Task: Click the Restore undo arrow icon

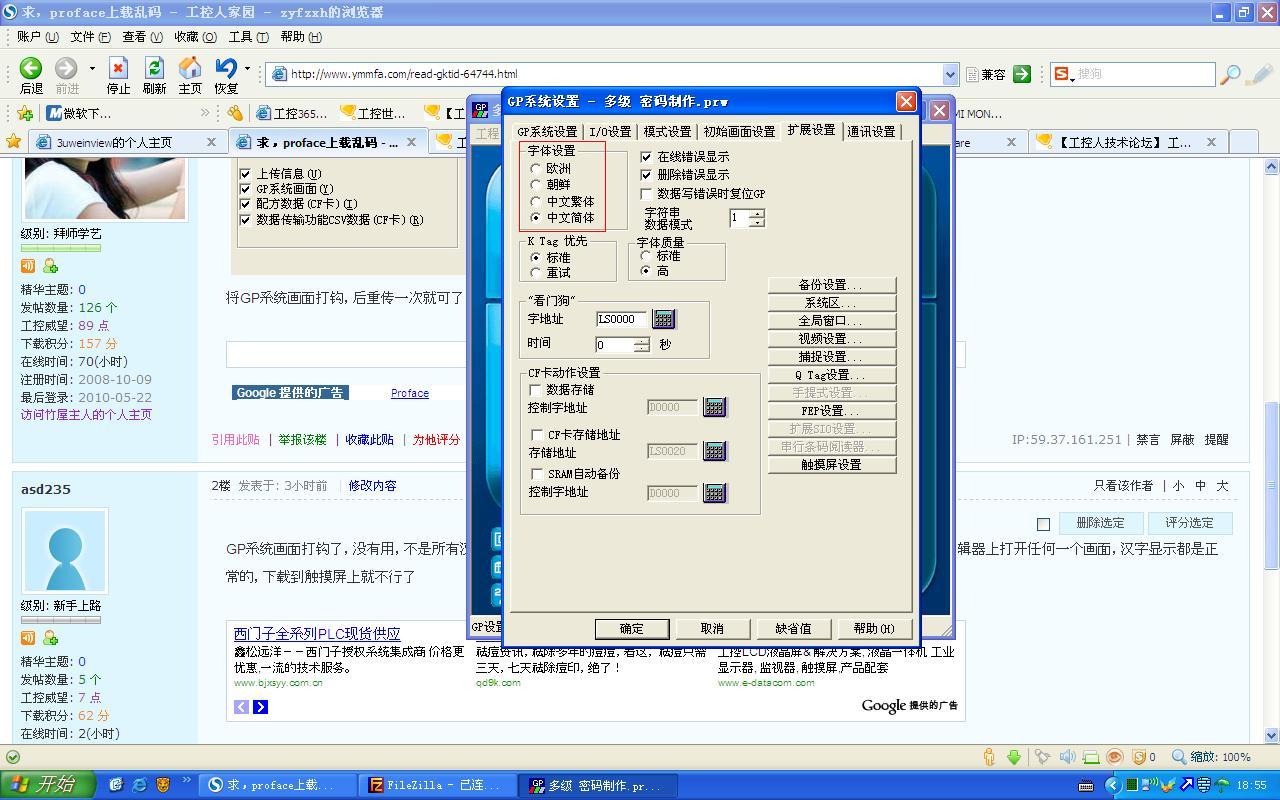Action: point(226,68)
